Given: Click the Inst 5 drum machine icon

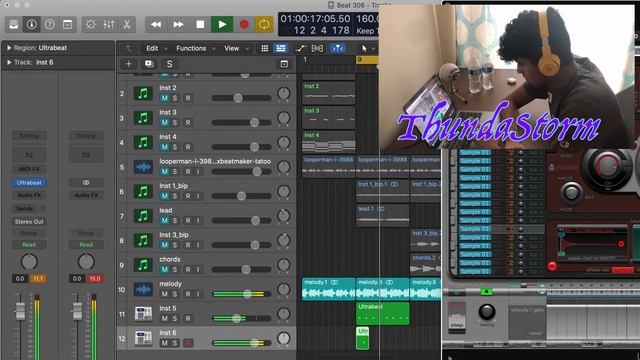Looking at the screenshot, I should pyautogui.click(x=143, y=314).
